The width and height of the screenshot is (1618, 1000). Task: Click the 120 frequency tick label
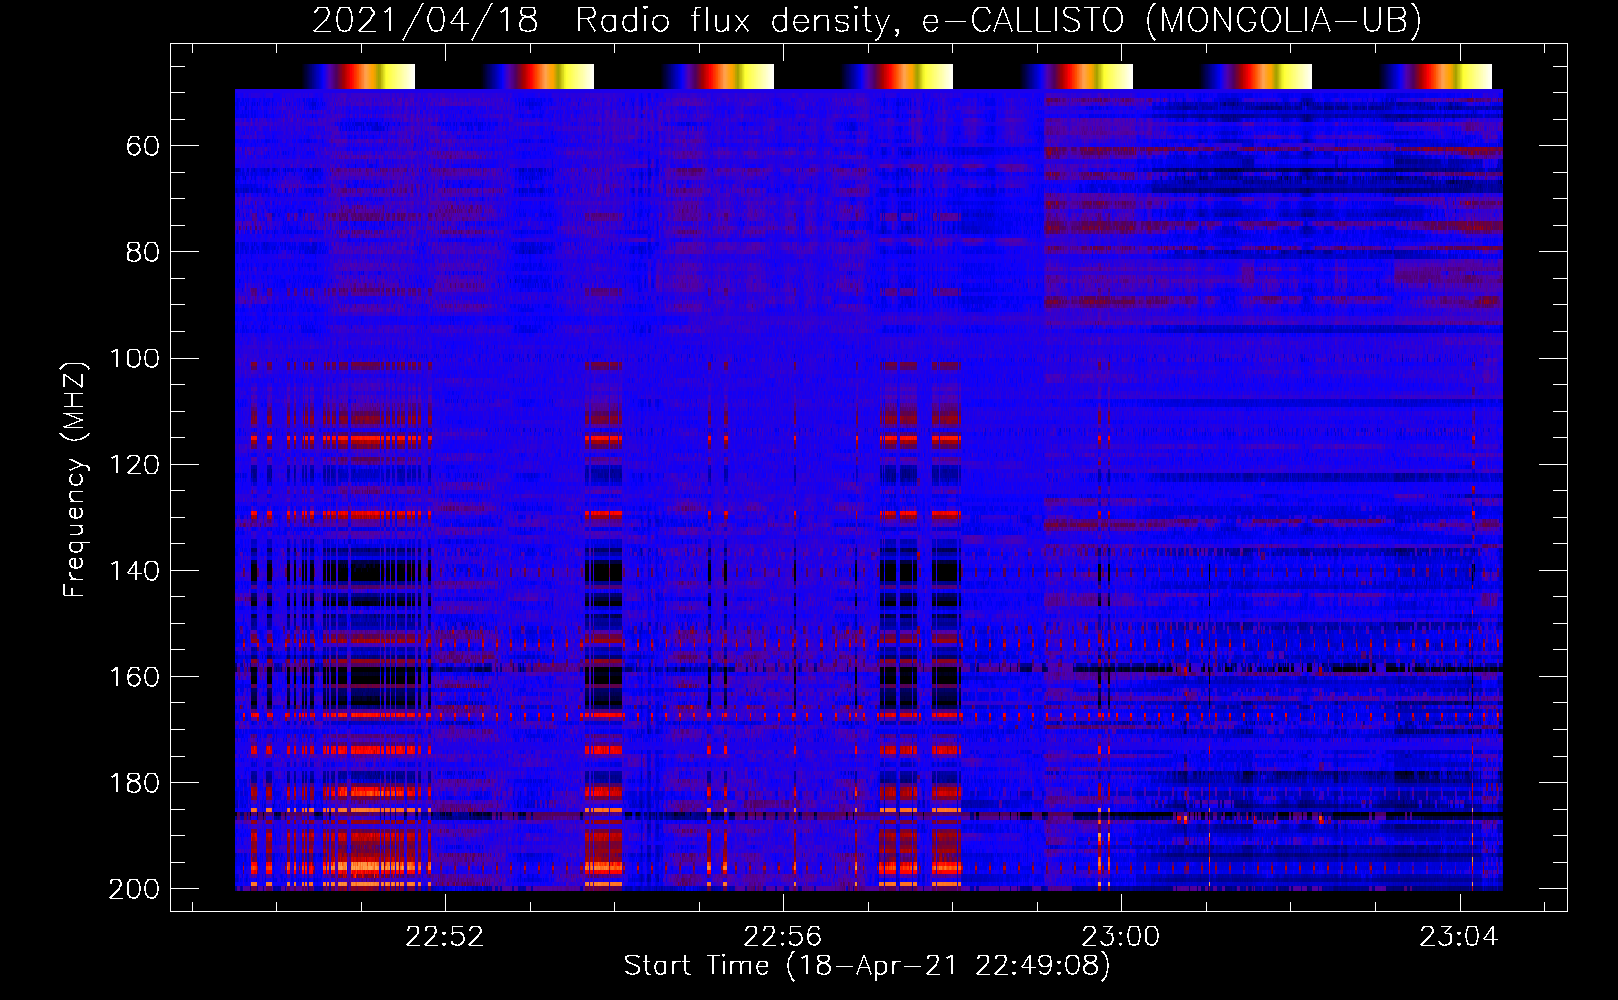pyautogui.click(x=135, y=465)
